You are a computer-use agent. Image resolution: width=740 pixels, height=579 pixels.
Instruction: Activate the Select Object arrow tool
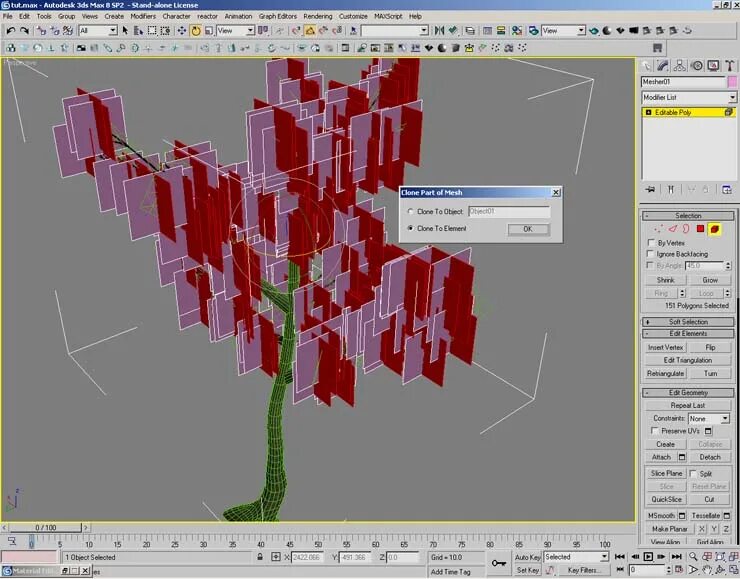(x=125, y=31)
